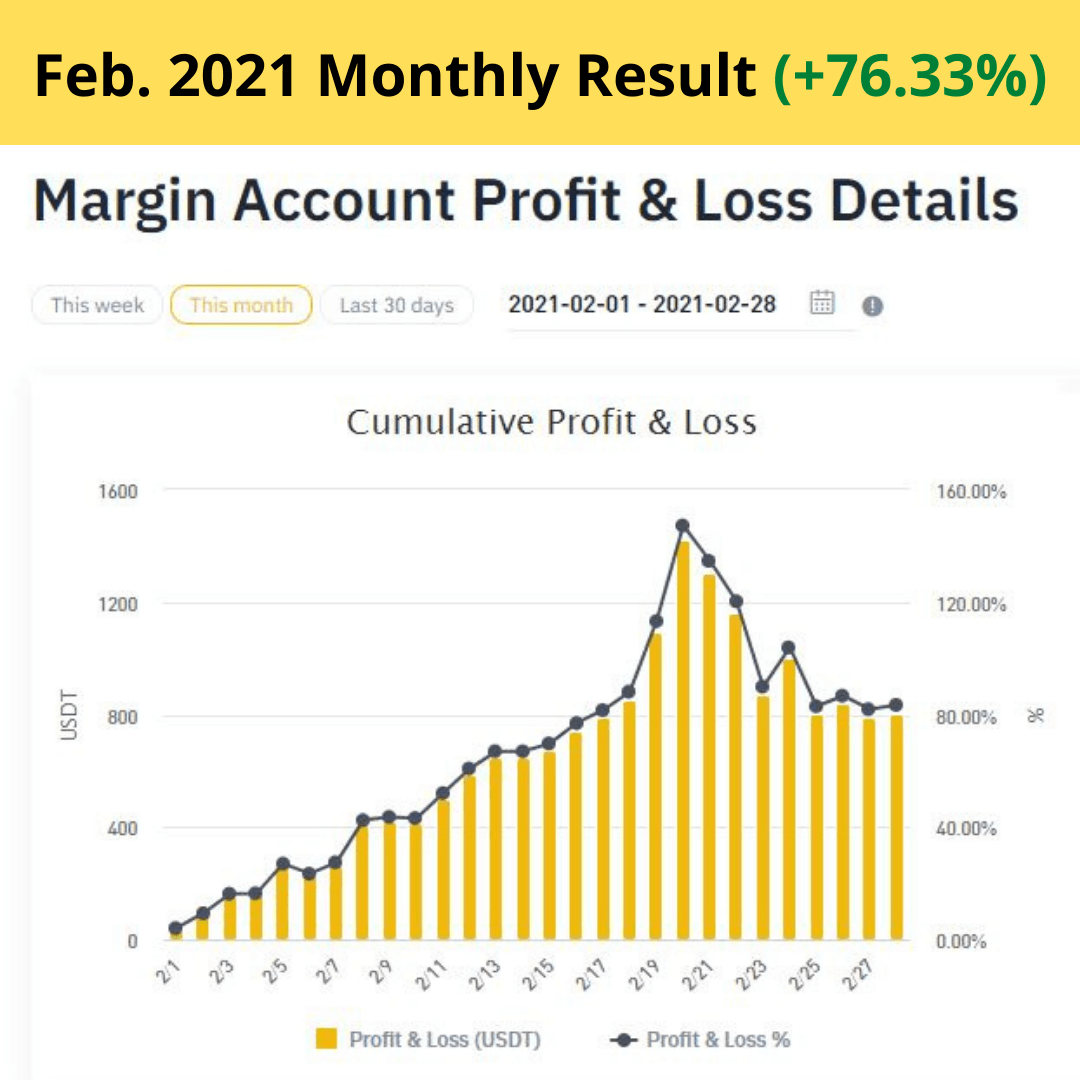Click the peak line point on 2/20
The image size is (1080, 1080).
[x=683, y=525]
